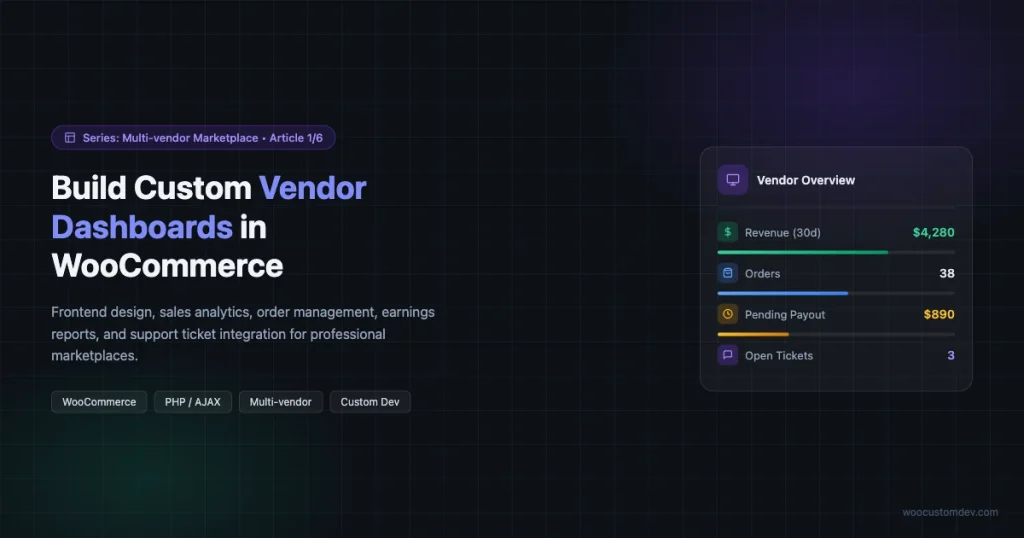The height and width of the screenshot is (538, 1024).
Task: Click the Frontend design description paragraph
Action: pos(243,334)
